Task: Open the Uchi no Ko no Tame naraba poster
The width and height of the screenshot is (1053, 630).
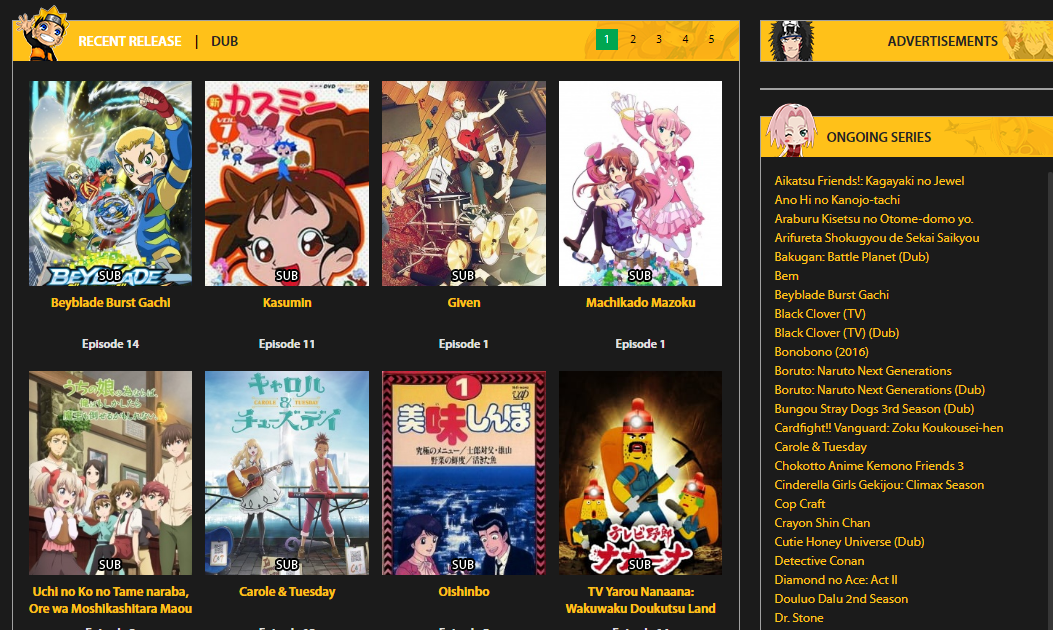Action: (110, 473)
